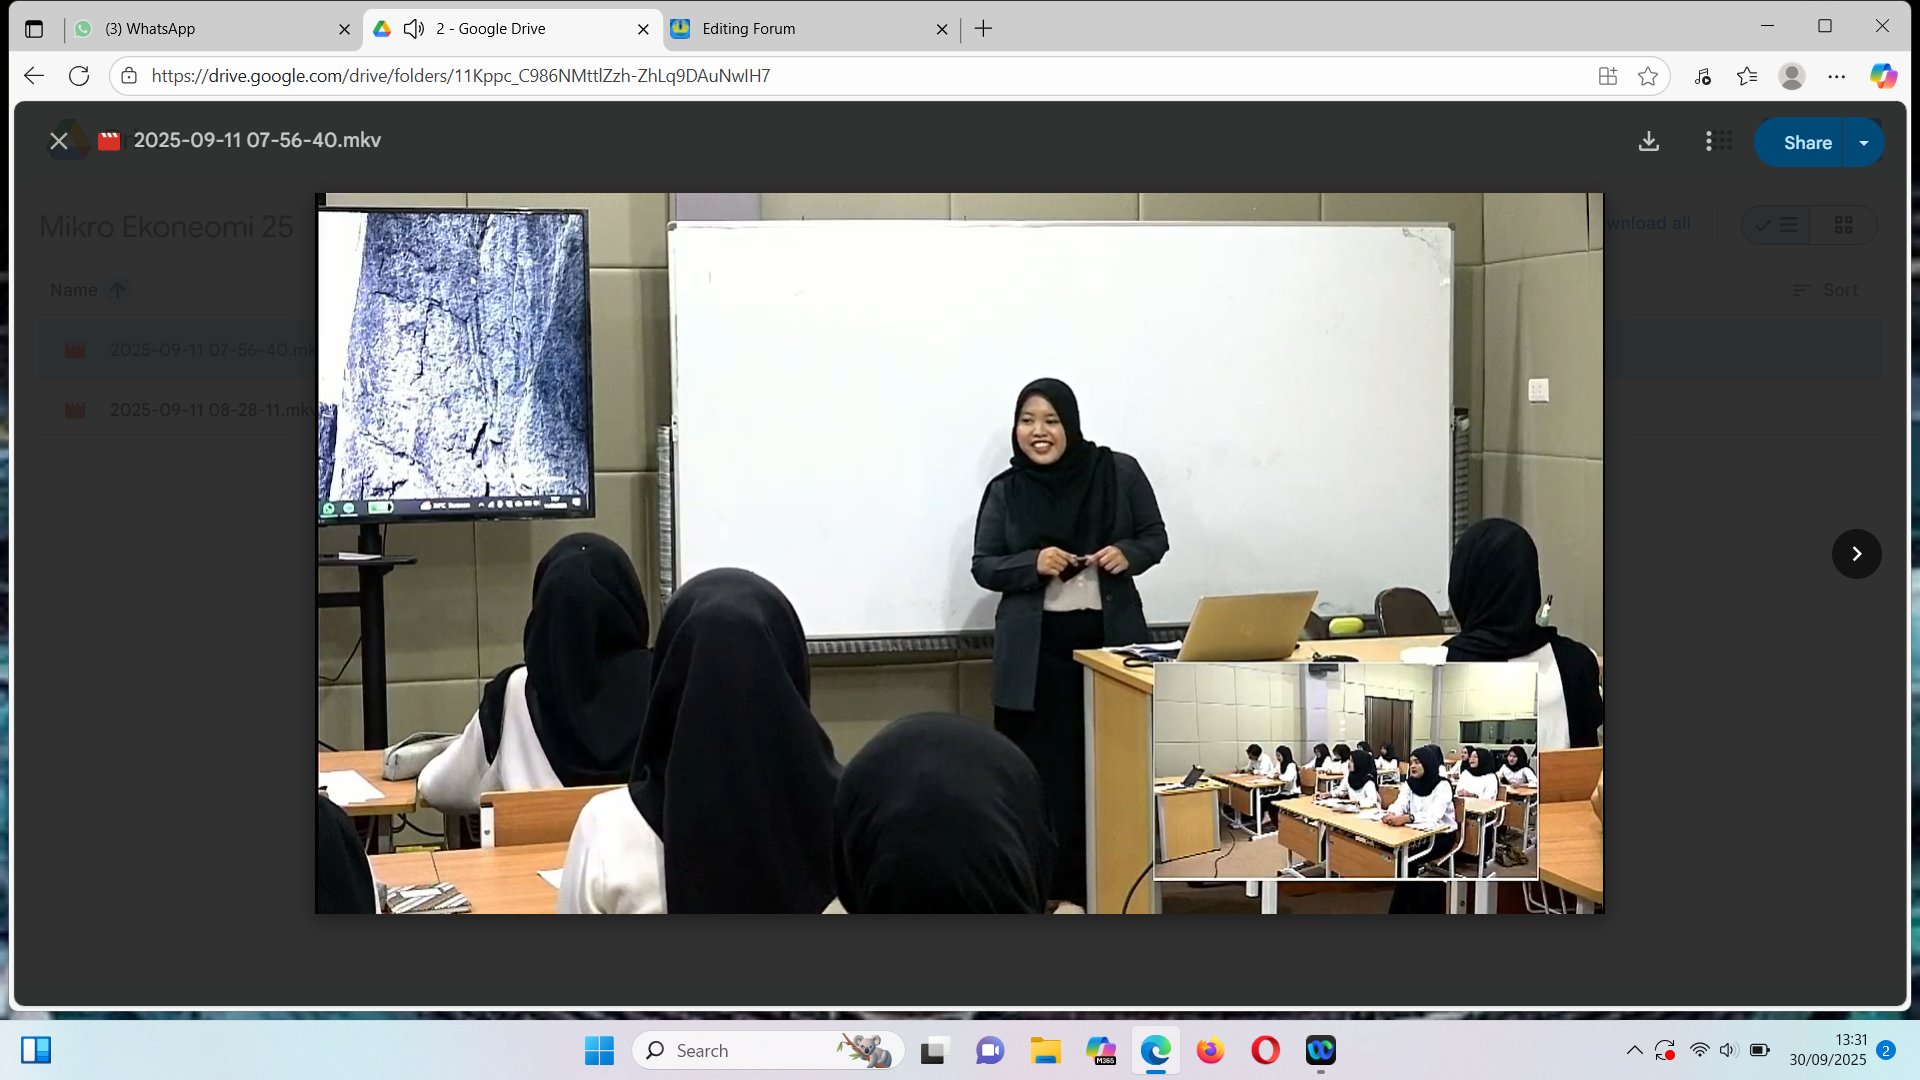This screenshot has width=1920, height=1080.
Task: Click the browser address bar URL
Action: coord(460,76)
